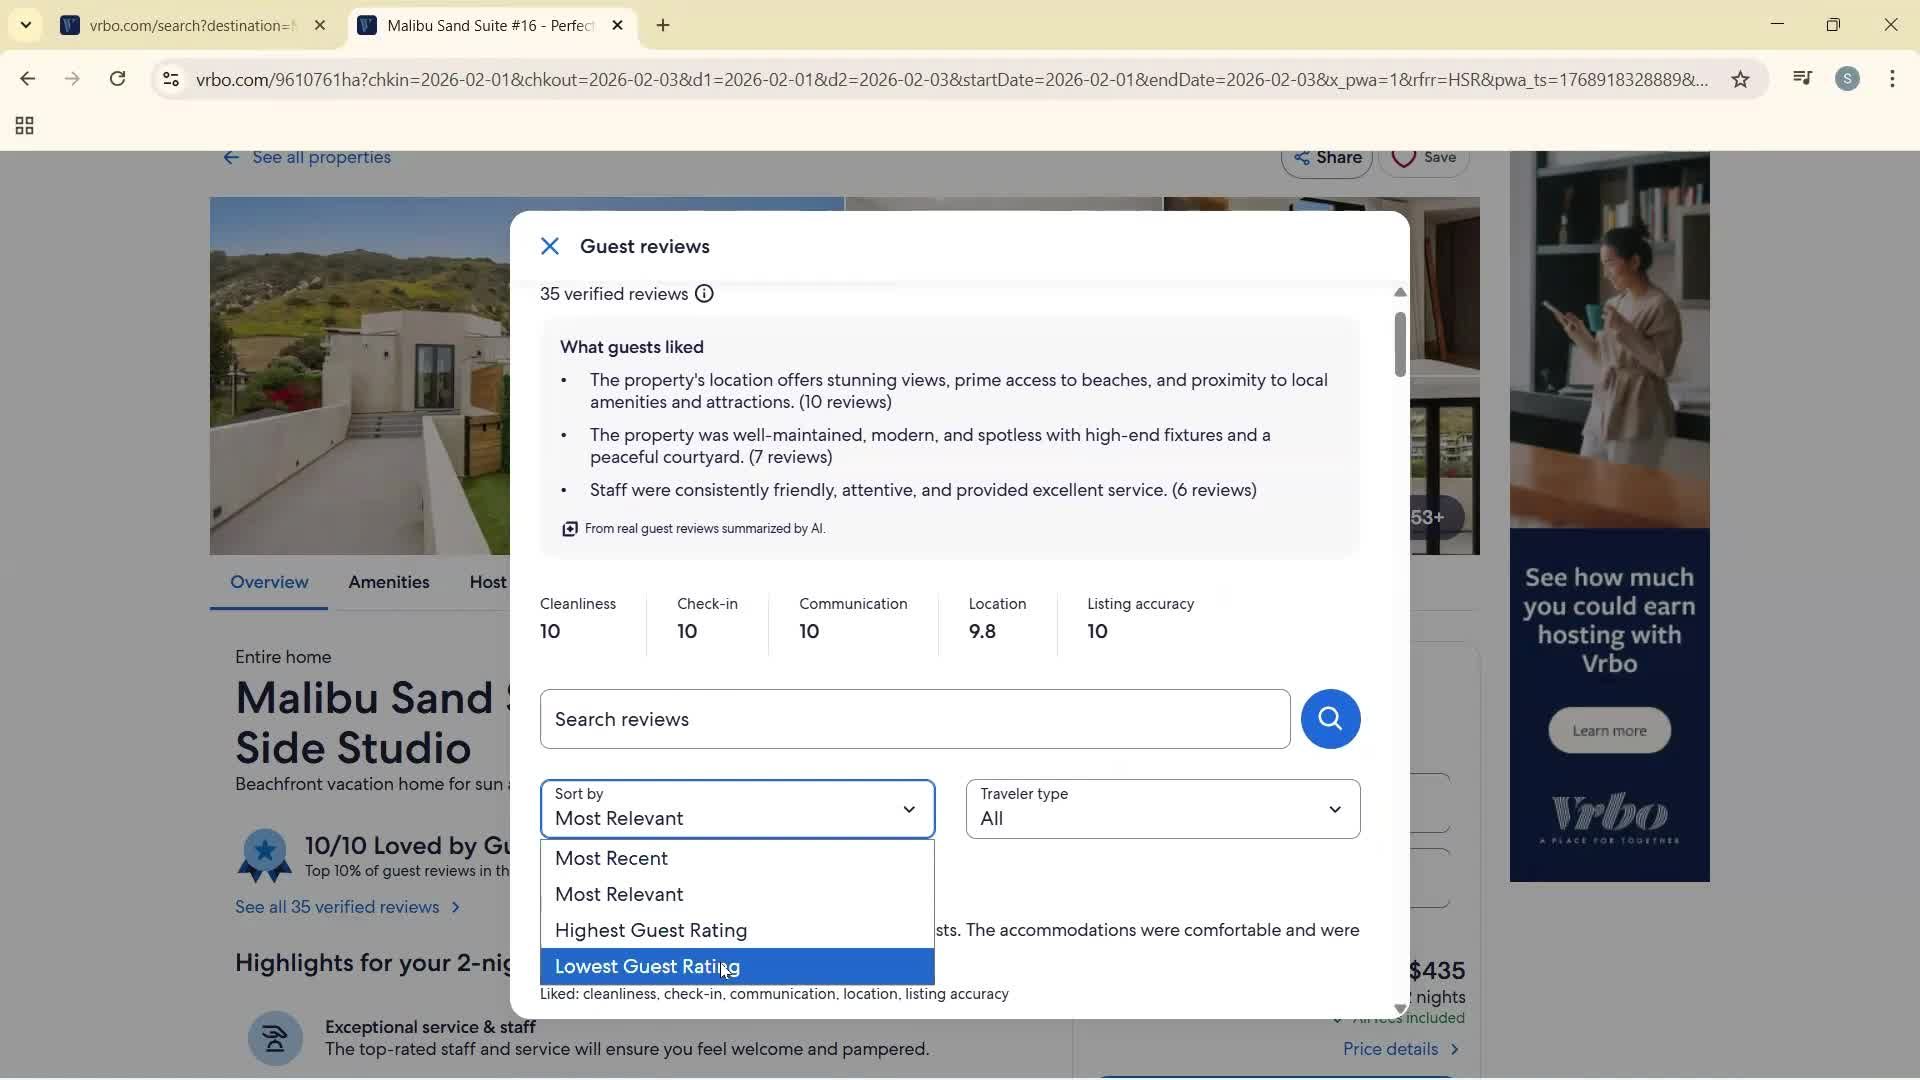Click the browser profile avatar
The width and height of the screenshot is (1920, 1080).
pos(1849,78)
